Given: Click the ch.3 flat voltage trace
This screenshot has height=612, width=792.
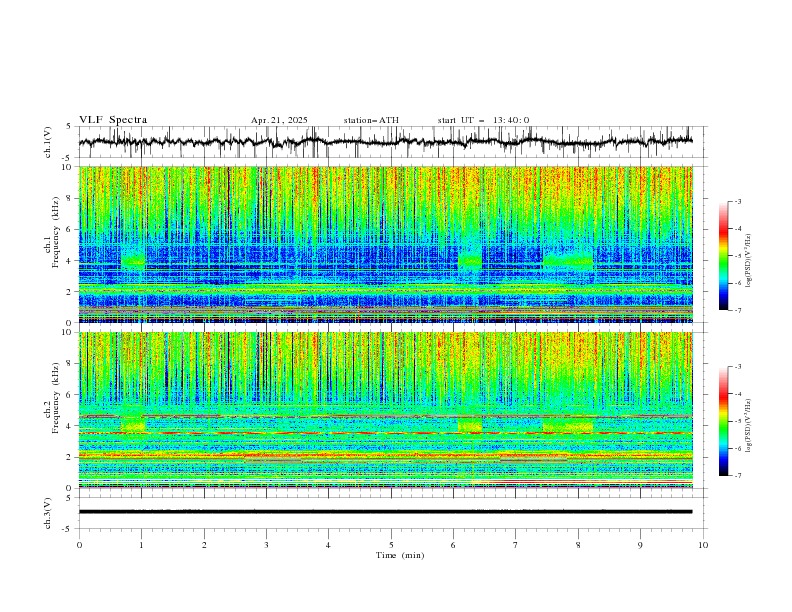Looking at the screenshot, I should [385, 512].
